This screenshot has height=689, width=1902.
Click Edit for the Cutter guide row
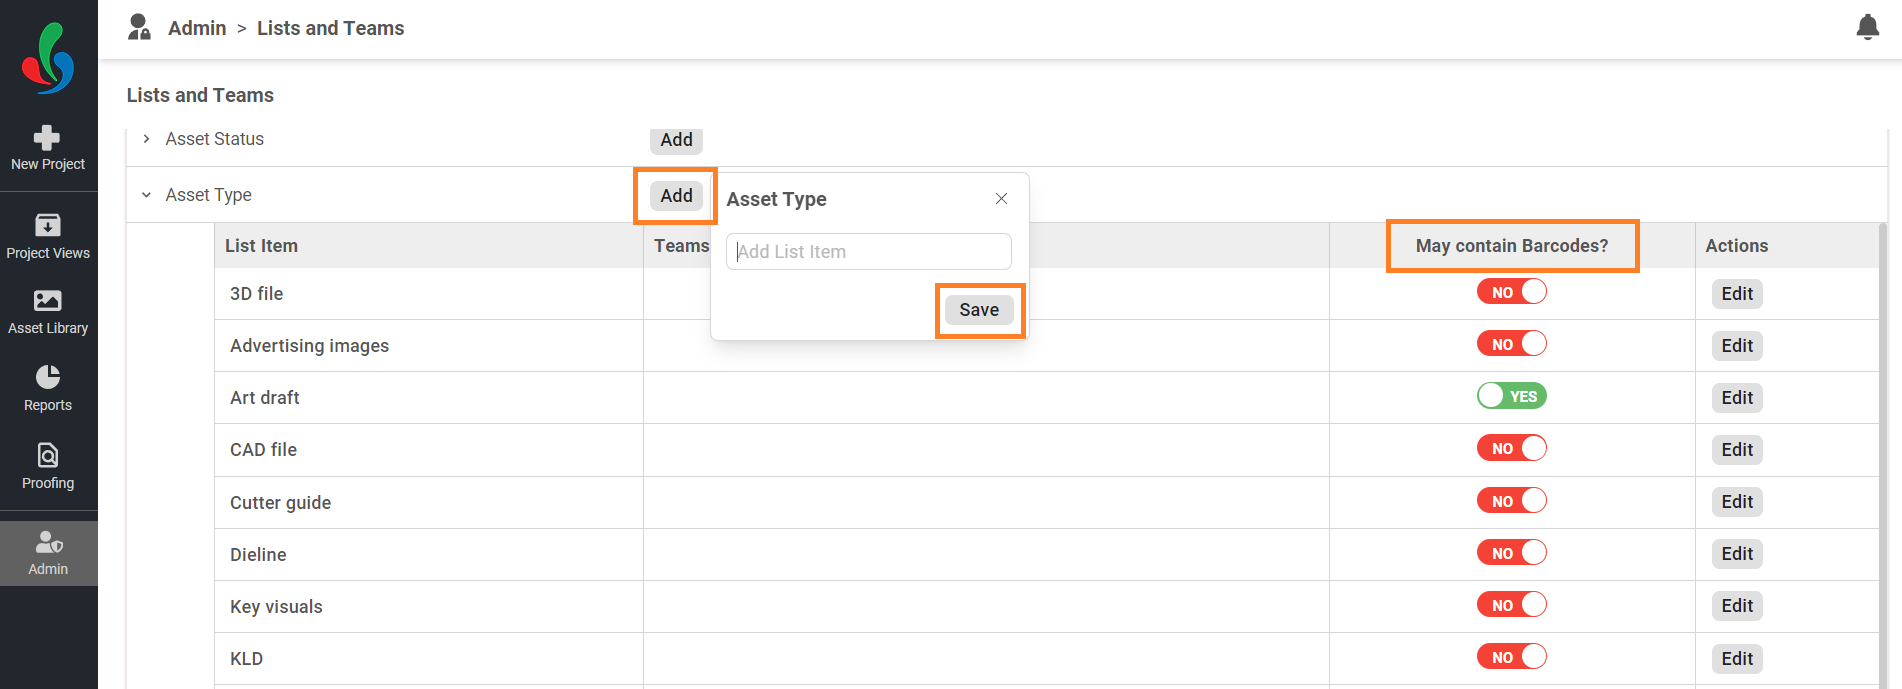tap(1737, 502)
